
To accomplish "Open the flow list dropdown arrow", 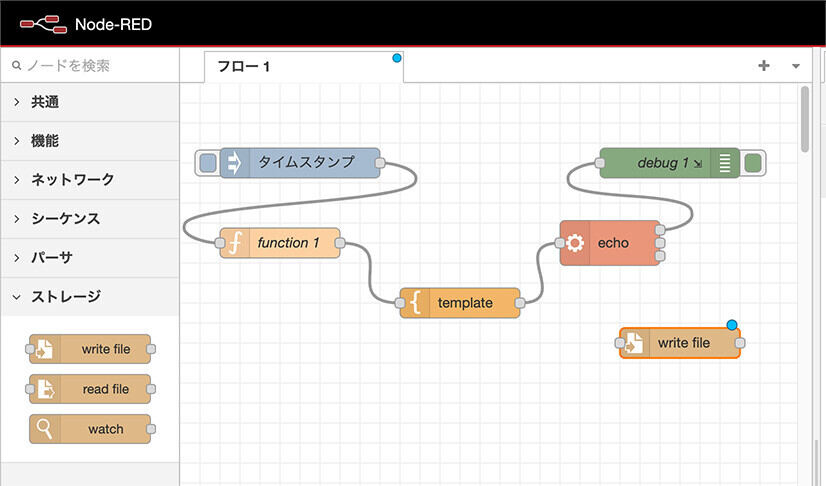I will [x=796, y=66].
